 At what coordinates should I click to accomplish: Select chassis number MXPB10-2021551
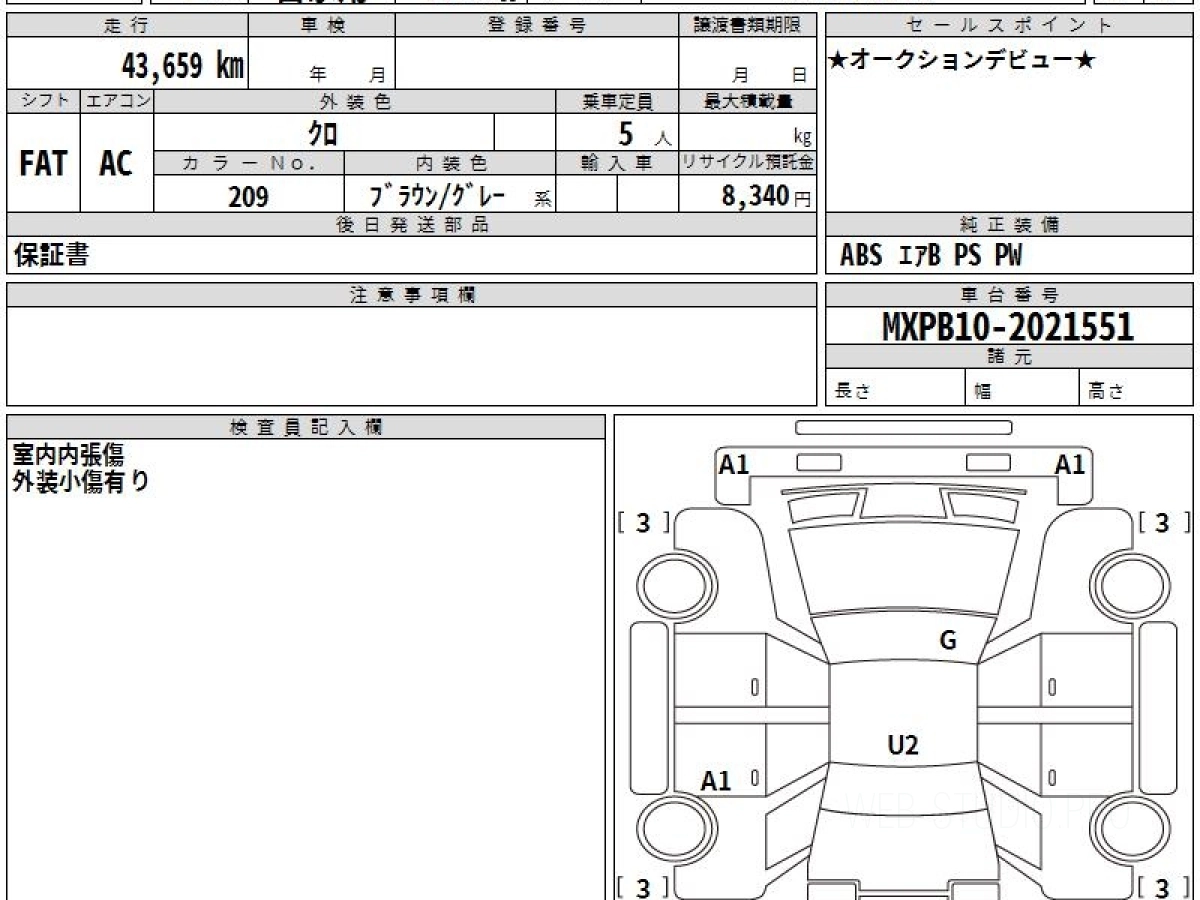pyautogui.click(x=1008, y=327)
